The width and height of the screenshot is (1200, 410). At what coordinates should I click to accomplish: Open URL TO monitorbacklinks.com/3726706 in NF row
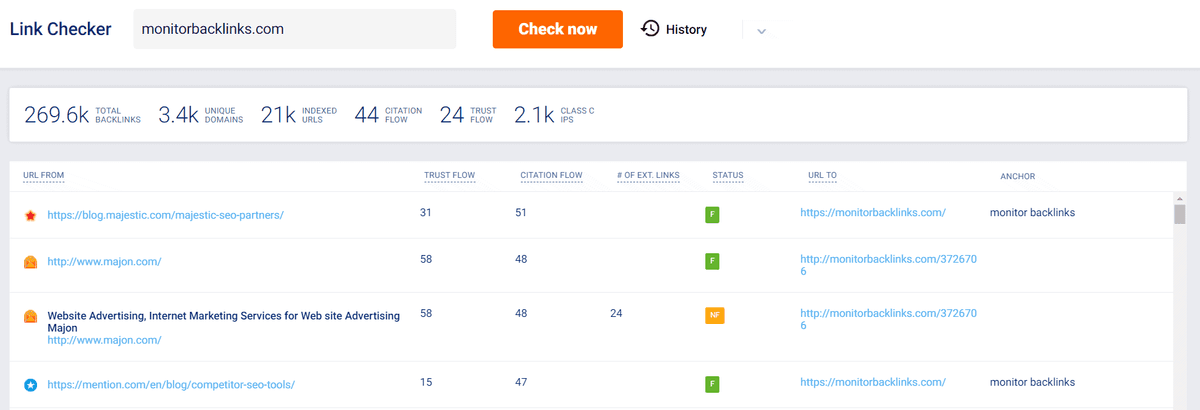(888, 320)
